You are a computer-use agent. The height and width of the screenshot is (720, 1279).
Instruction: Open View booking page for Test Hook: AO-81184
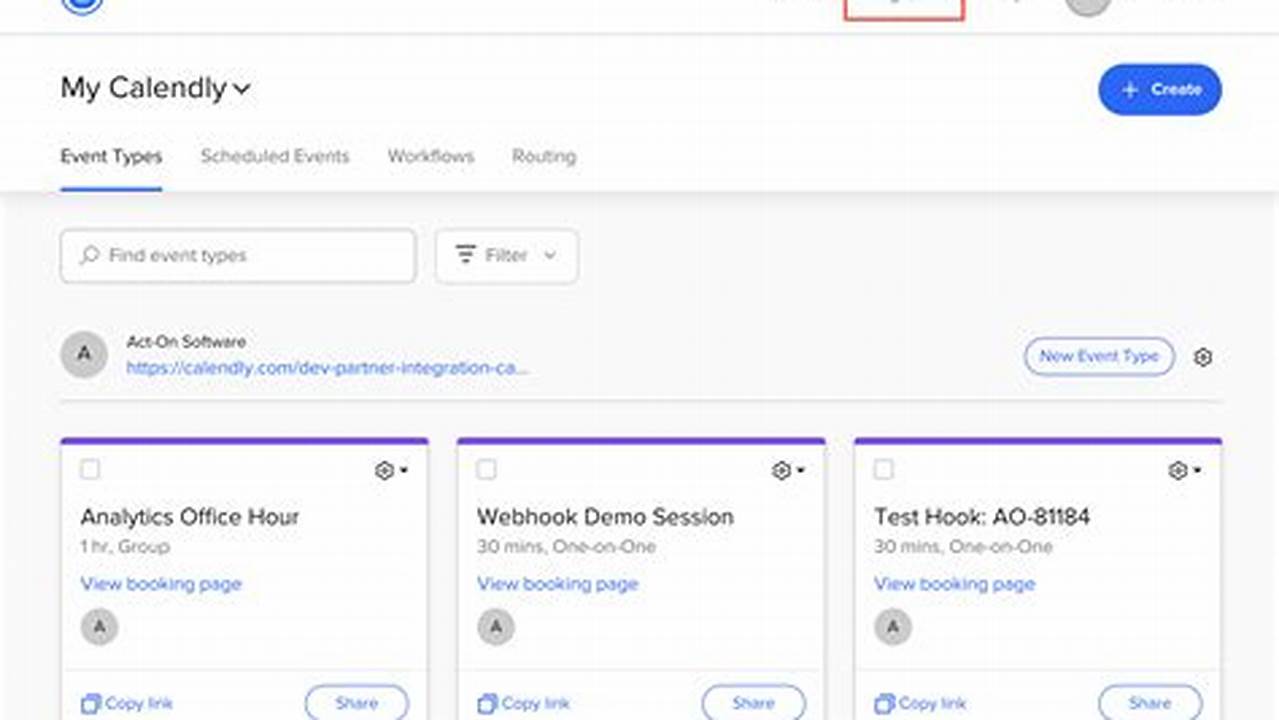coord(953,584)
